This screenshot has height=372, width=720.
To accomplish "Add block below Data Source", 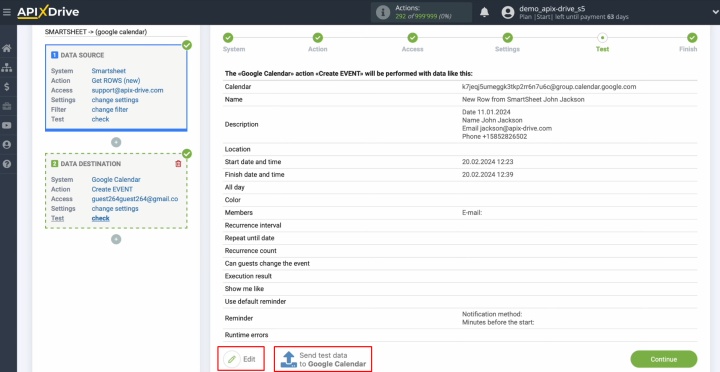I will pos(116,142).
